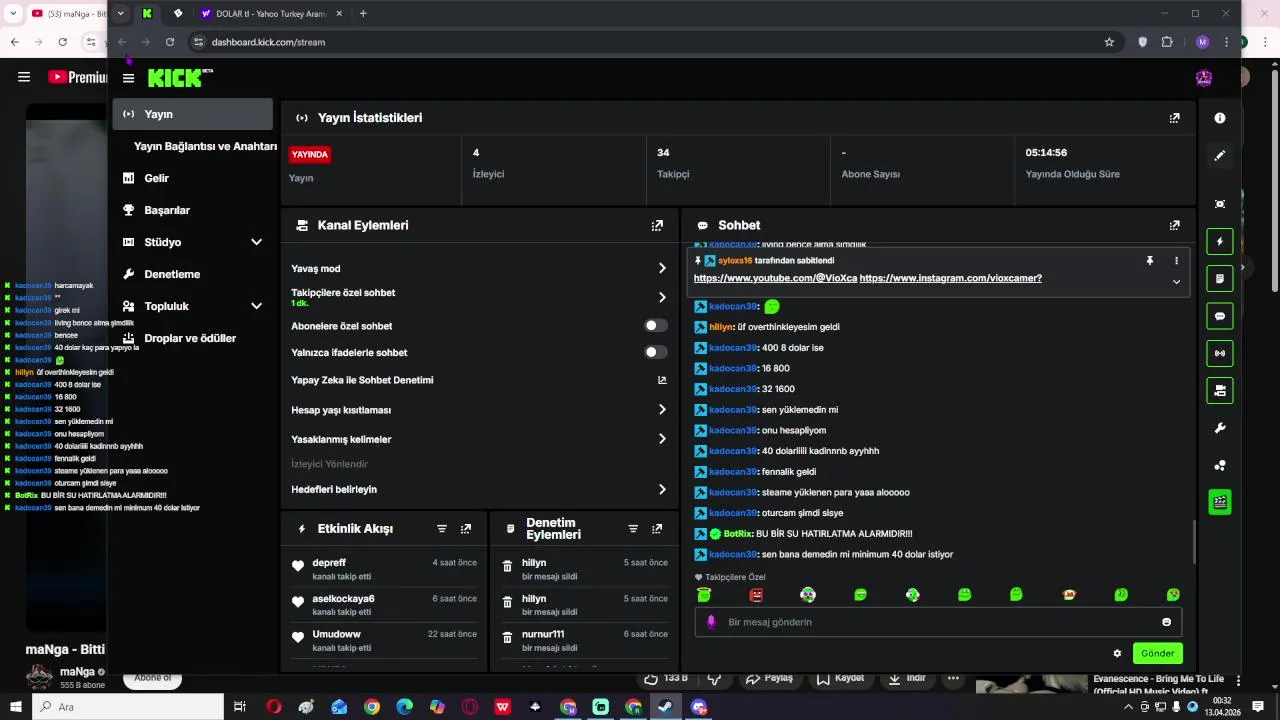The image size is (1280, 720).
Task: Open pinned instagram.com/vioxcamer link
Action: coord(951,278)
